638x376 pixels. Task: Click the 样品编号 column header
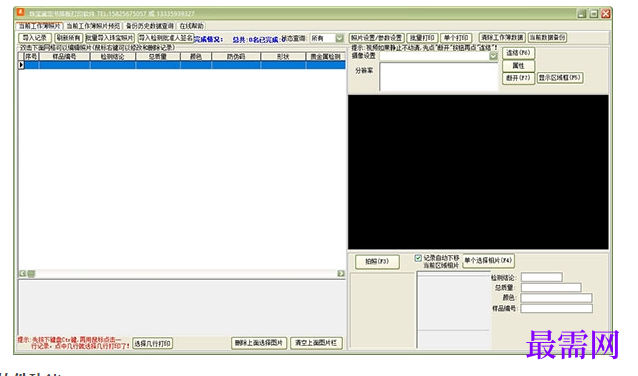click(x=64, y=57)
